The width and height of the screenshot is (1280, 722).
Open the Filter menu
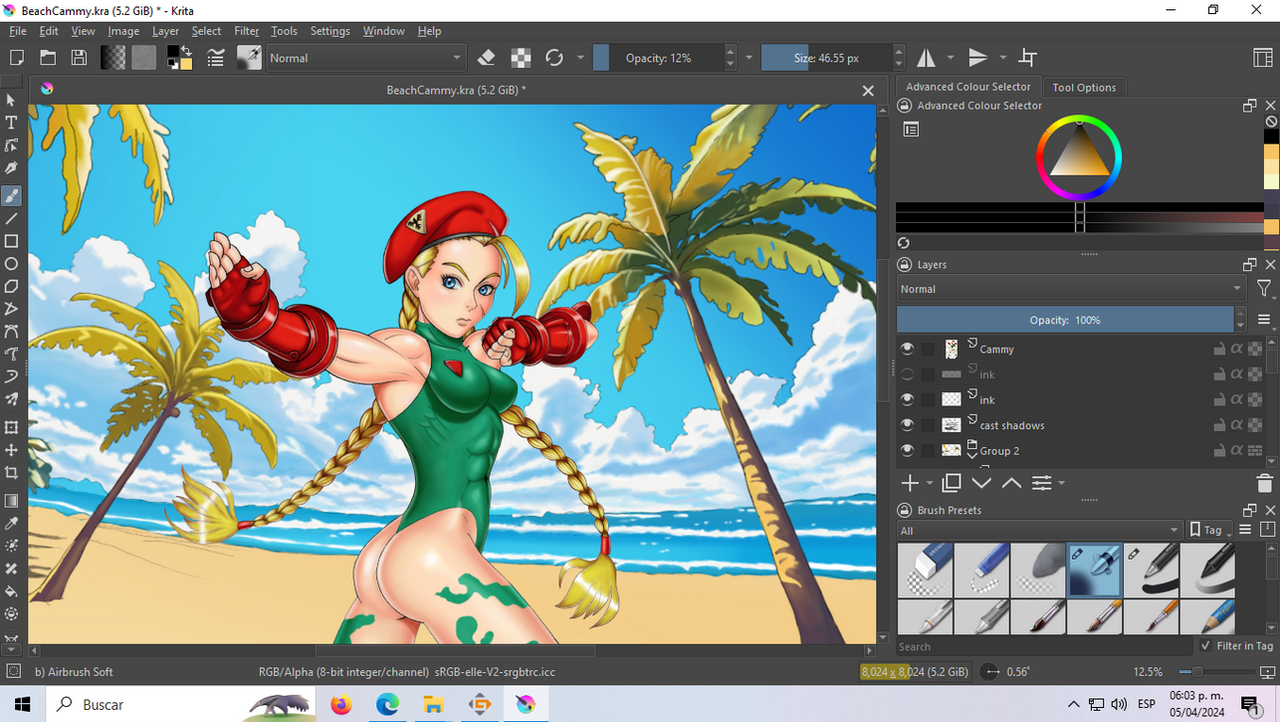(x=246, y=31)
